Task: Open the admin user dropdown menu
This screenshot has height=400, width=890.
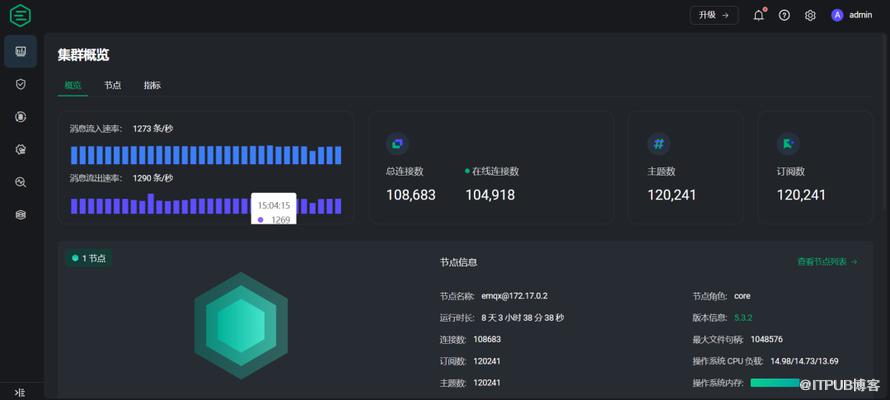Action: click(x=852, y=15)
